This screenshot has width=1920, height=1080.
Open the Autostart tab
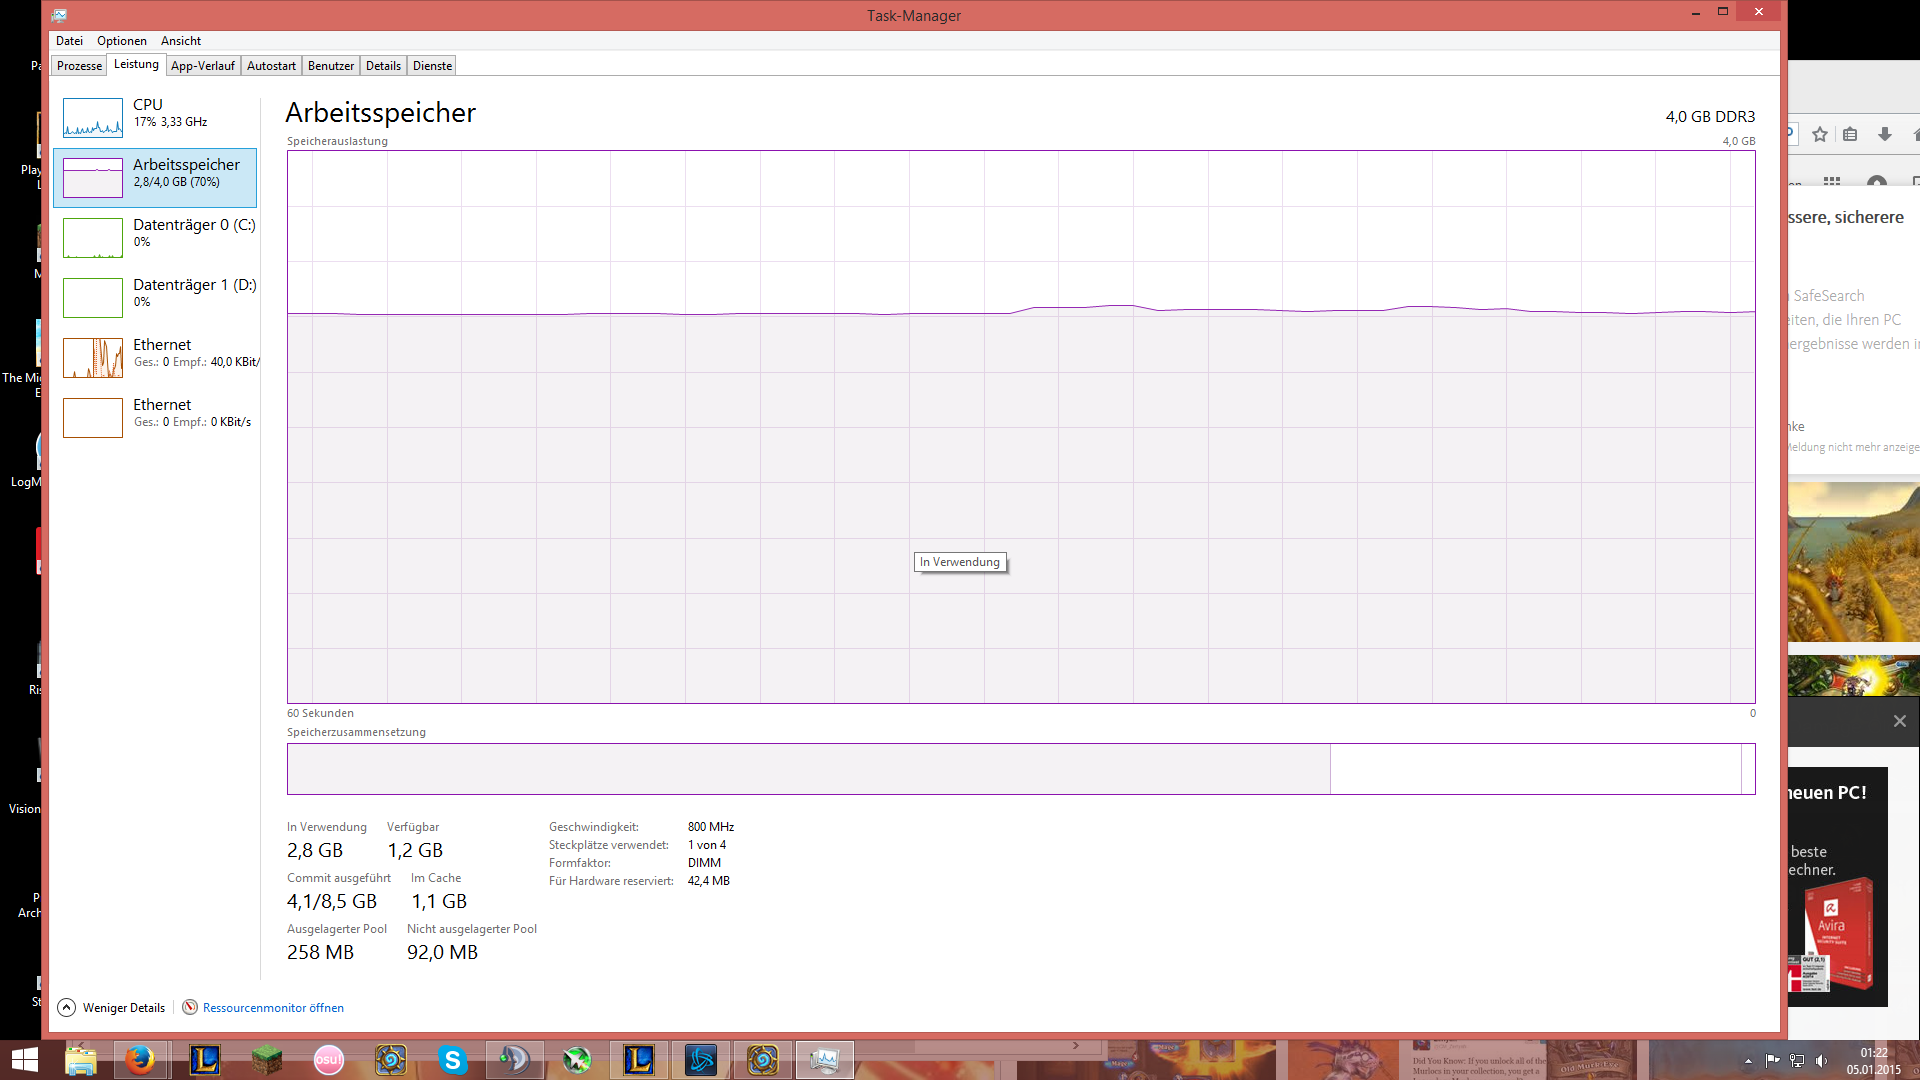[x=271, y=66]
